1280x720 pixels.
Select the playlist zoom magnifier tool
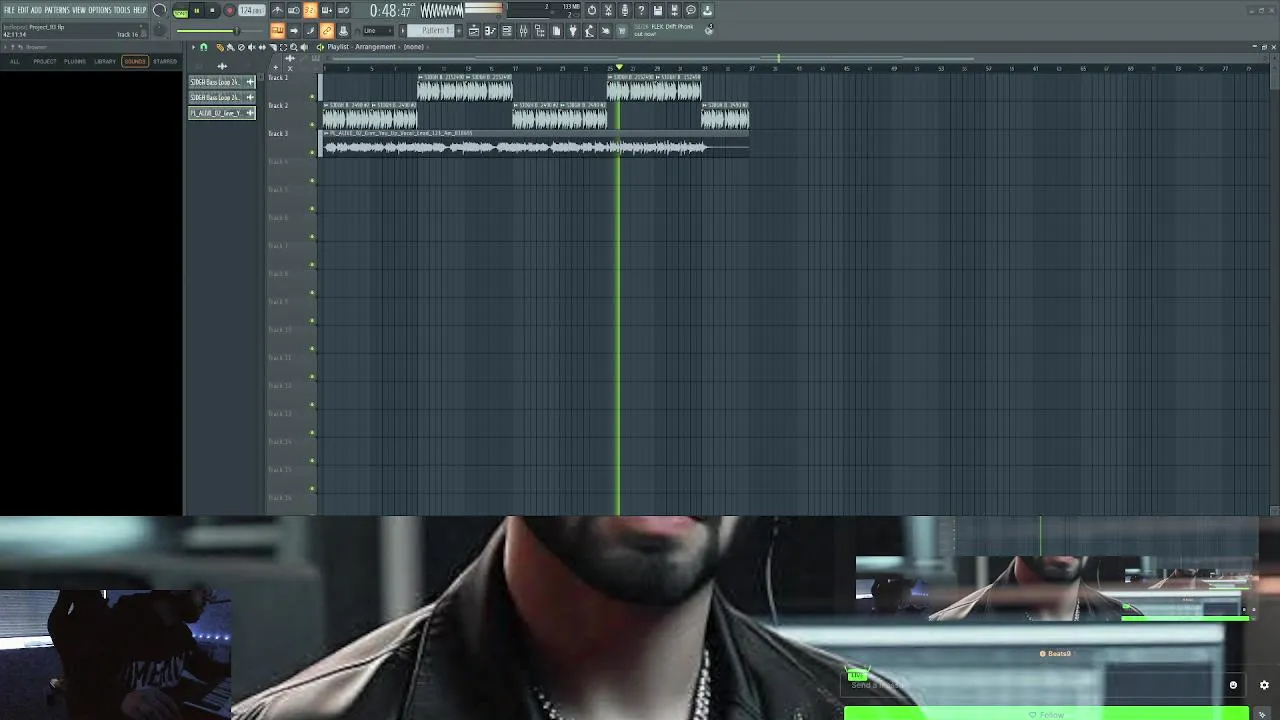293,47
